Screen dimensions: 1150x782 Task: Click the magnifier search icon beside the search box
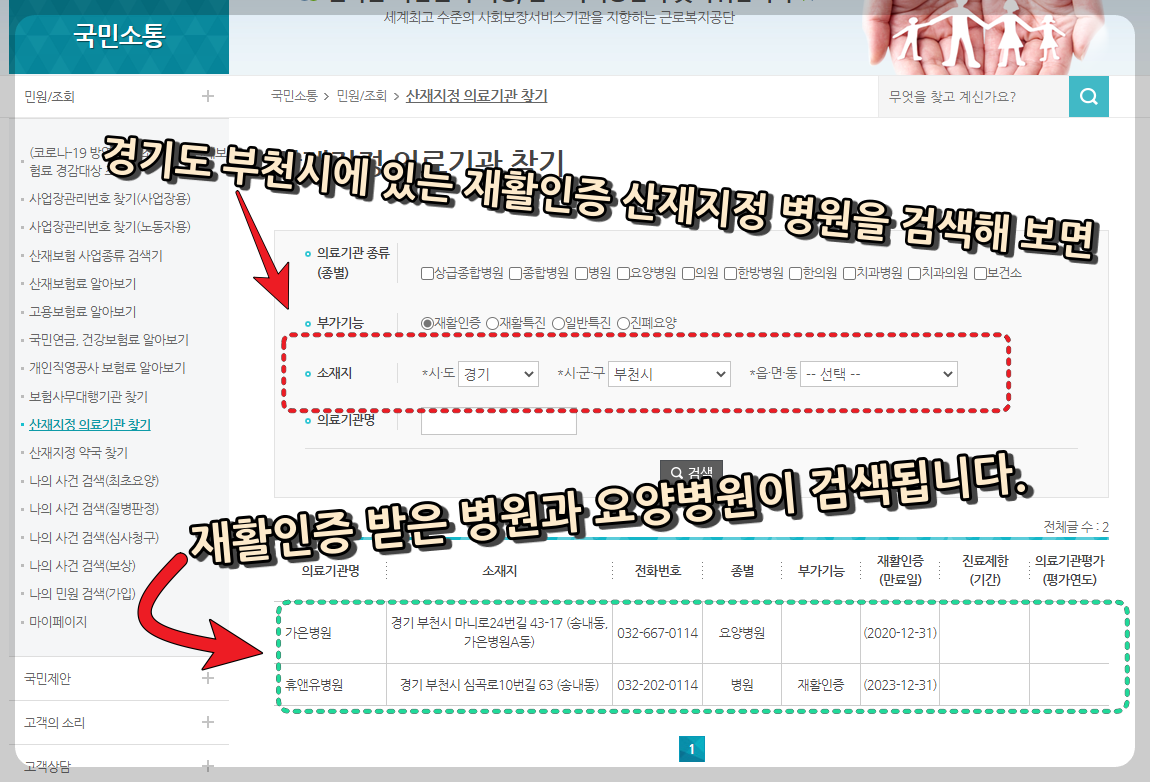coord(1089,96)
